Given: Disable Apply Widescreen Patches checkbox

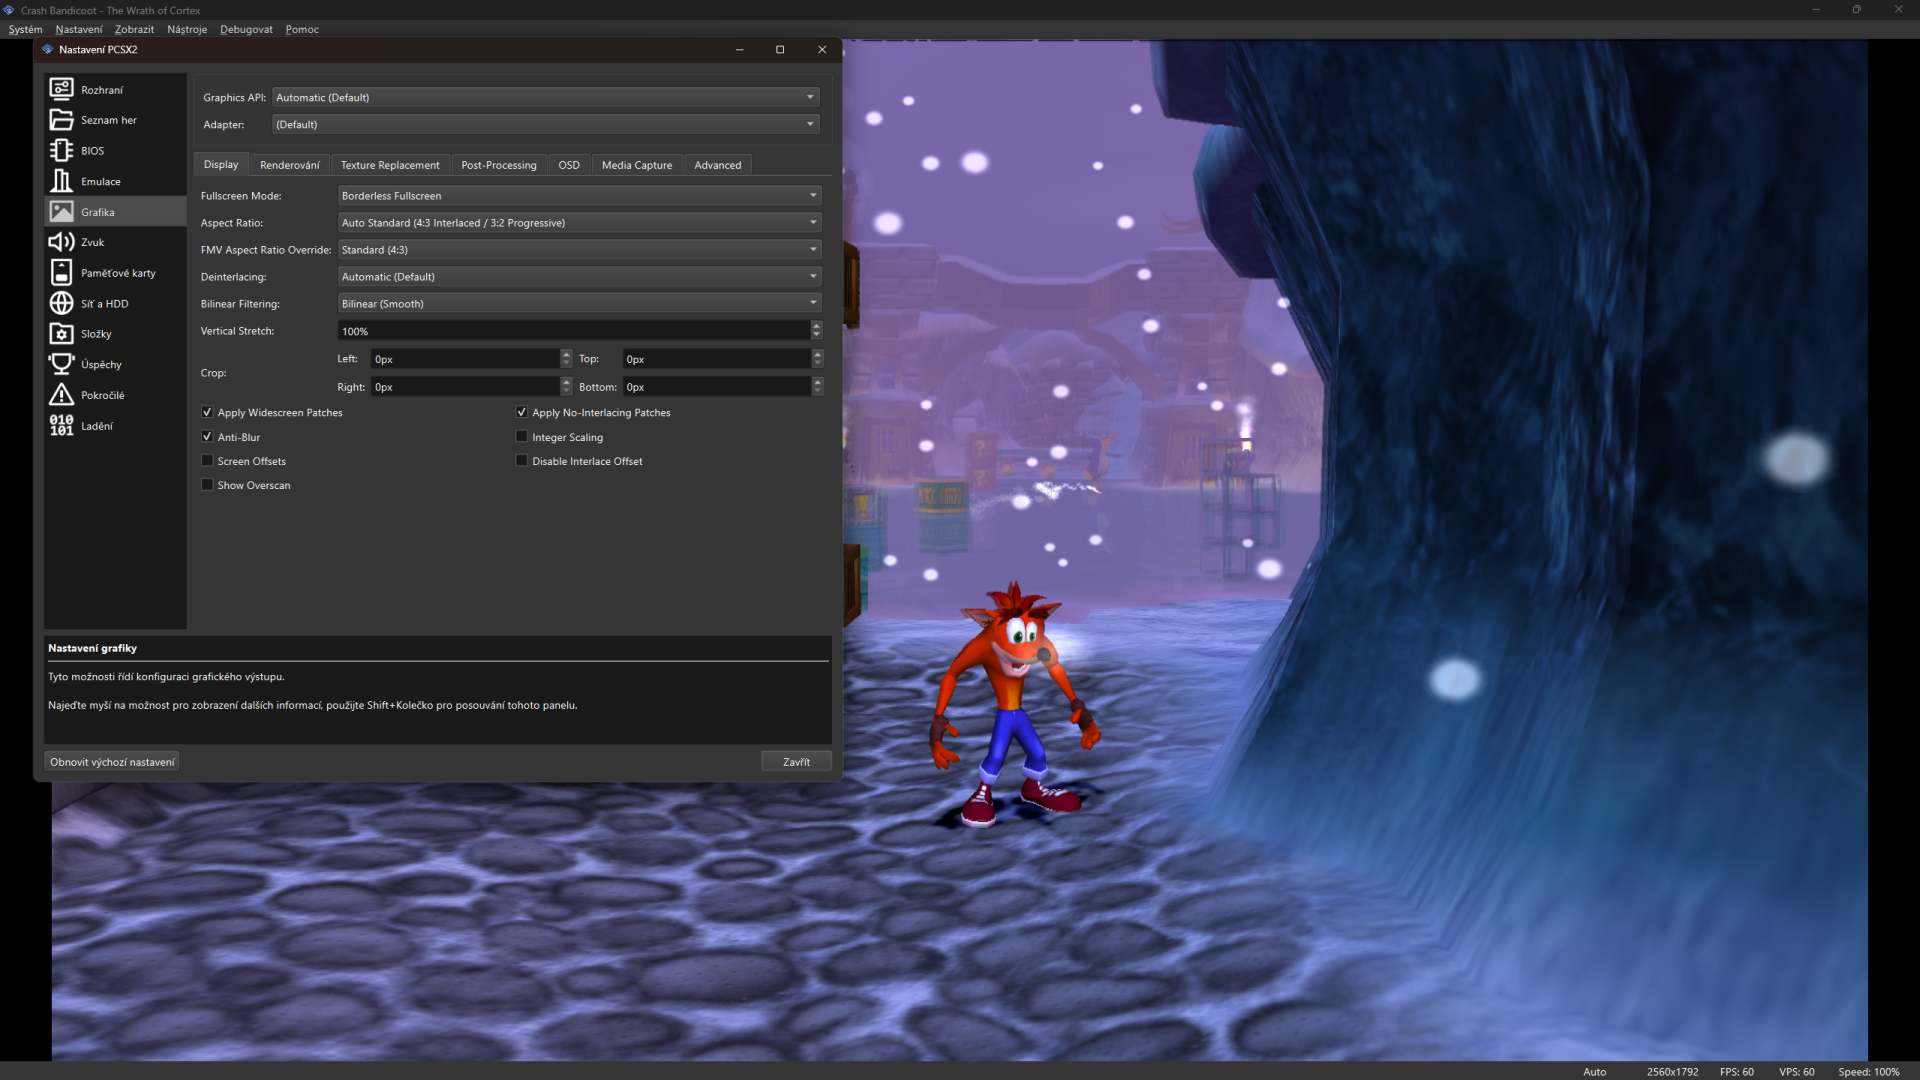Looking at the screenshot, I should [x=207, y=412].
